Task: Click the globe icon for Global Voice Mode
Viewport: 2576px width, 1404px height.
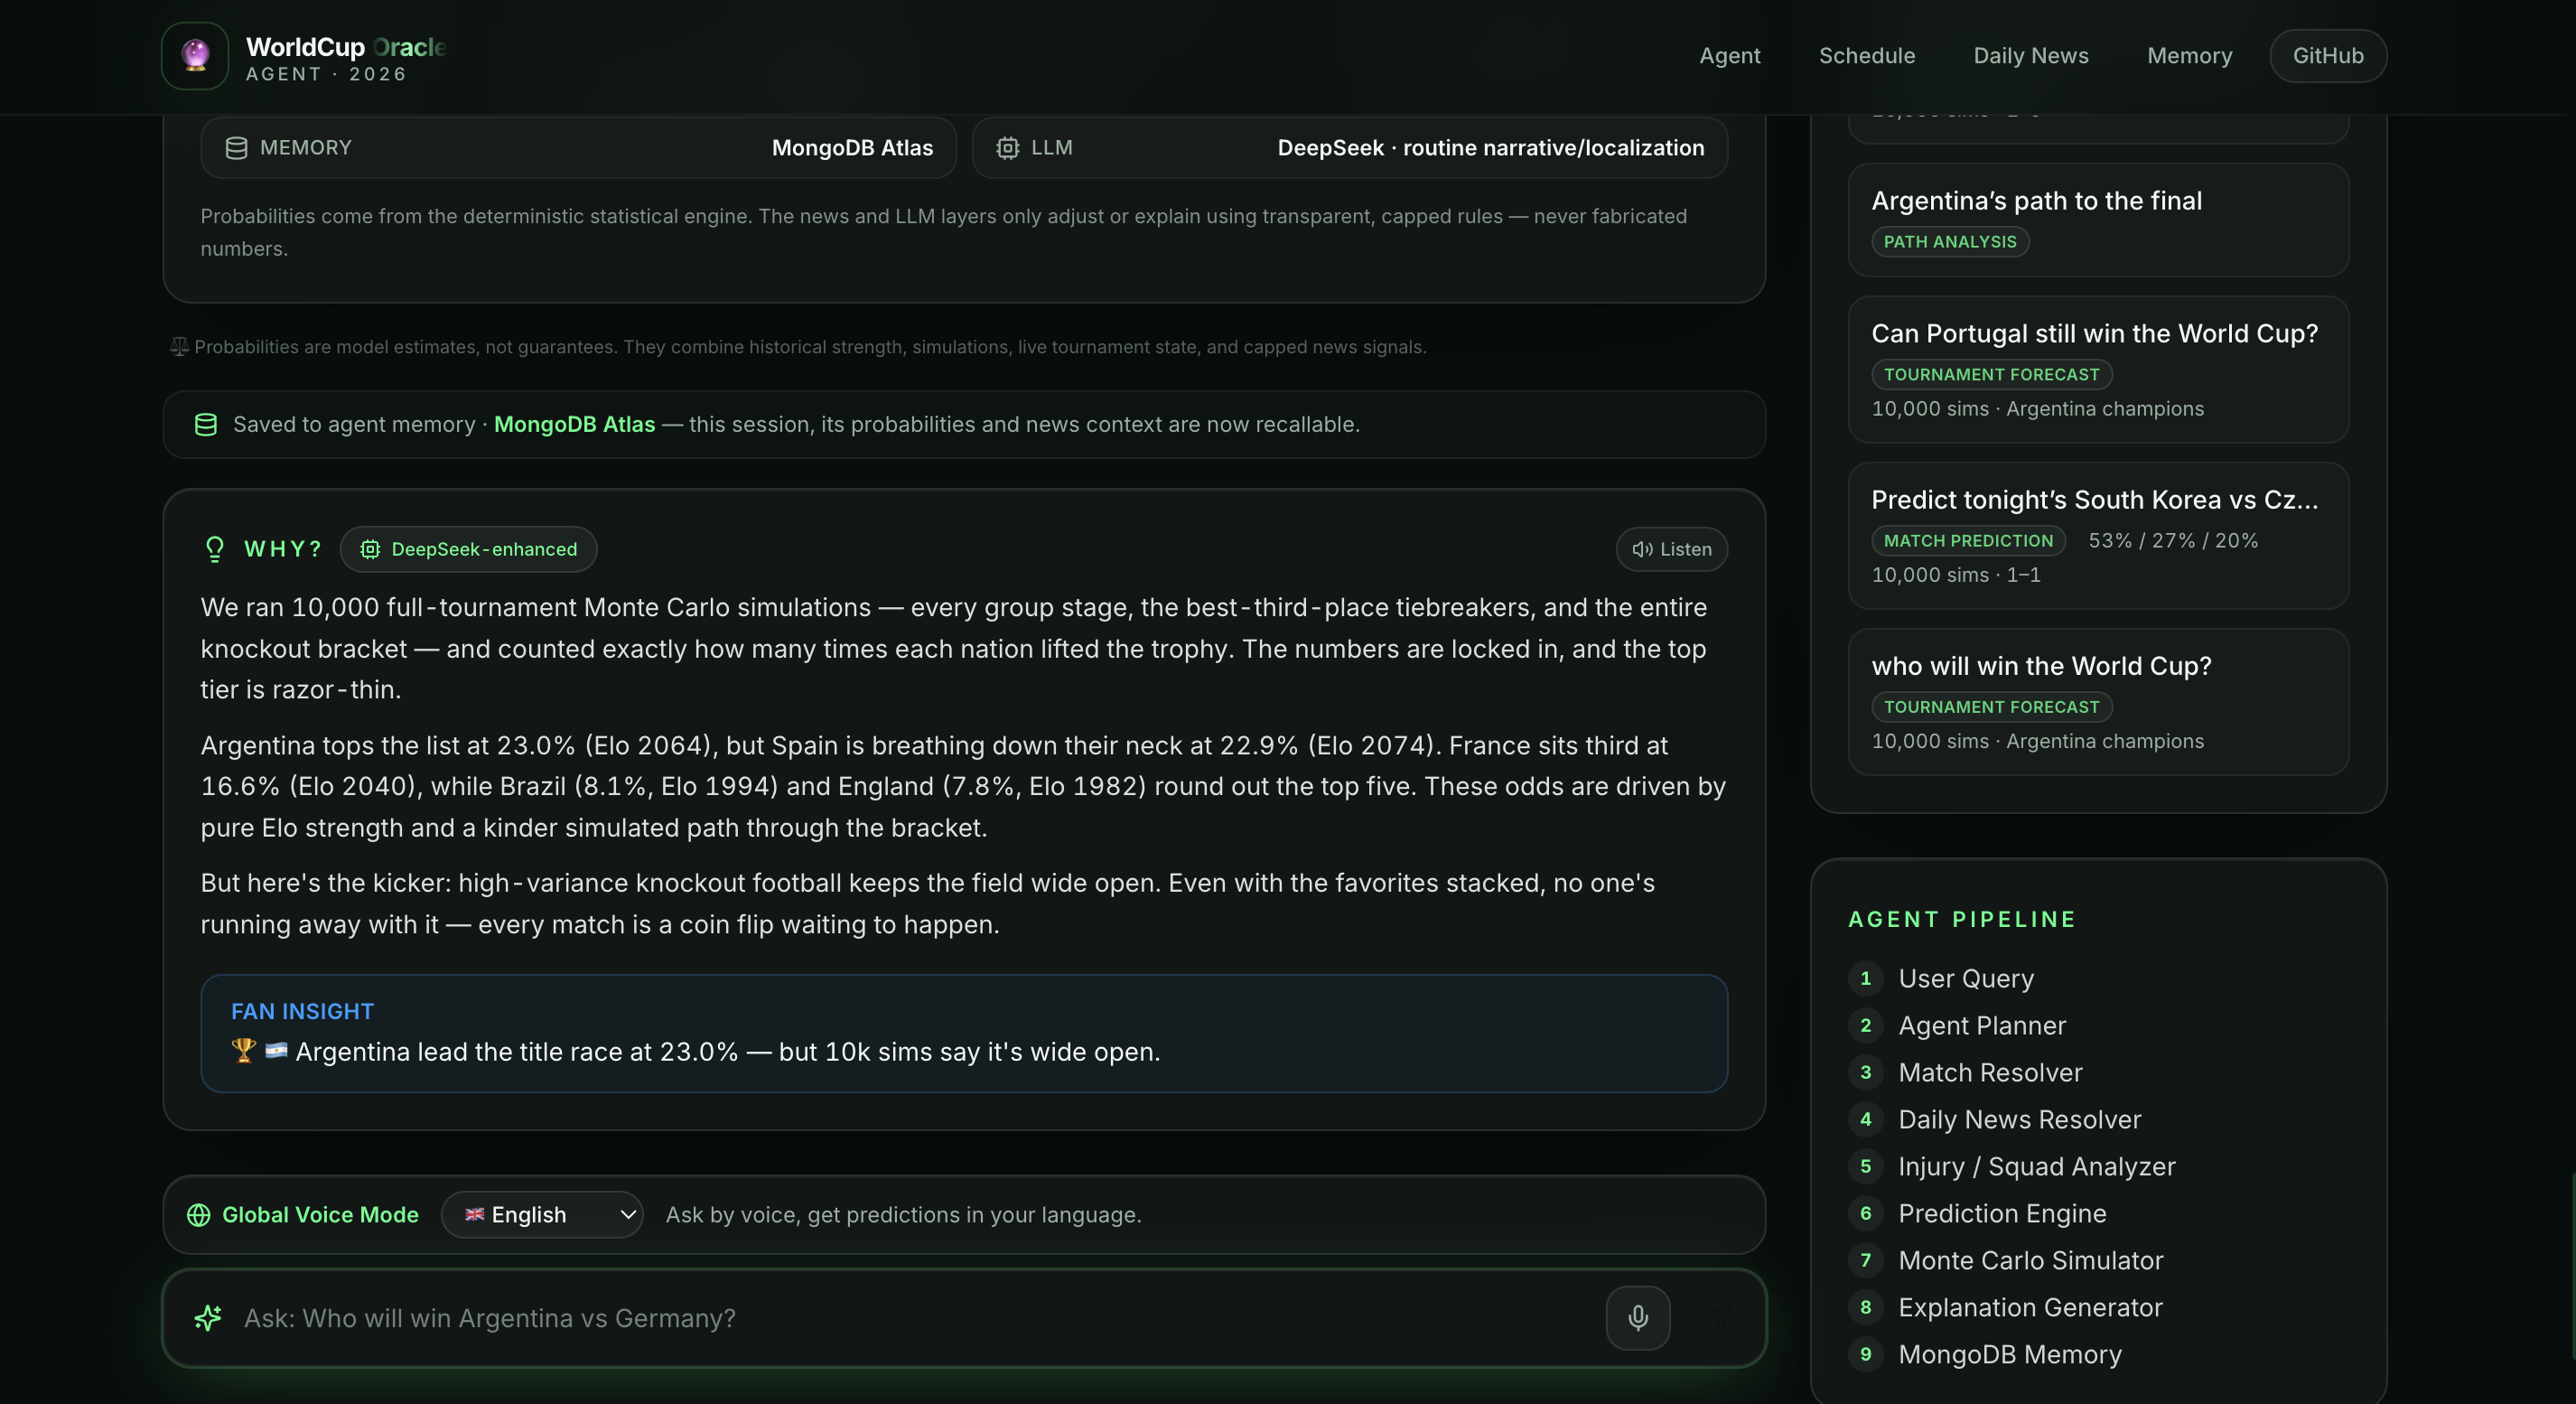Action: coord(199,1215)
